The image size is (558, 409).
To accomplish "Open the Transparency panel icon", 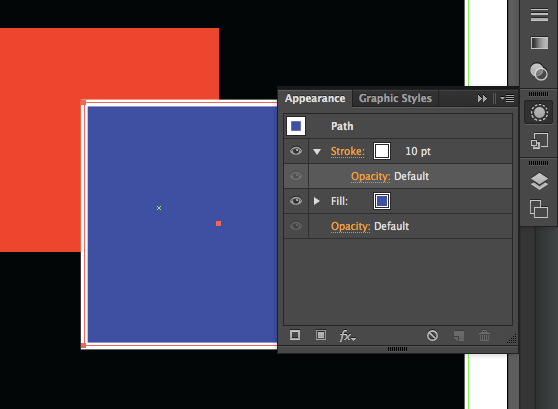I will click(539, 72).
